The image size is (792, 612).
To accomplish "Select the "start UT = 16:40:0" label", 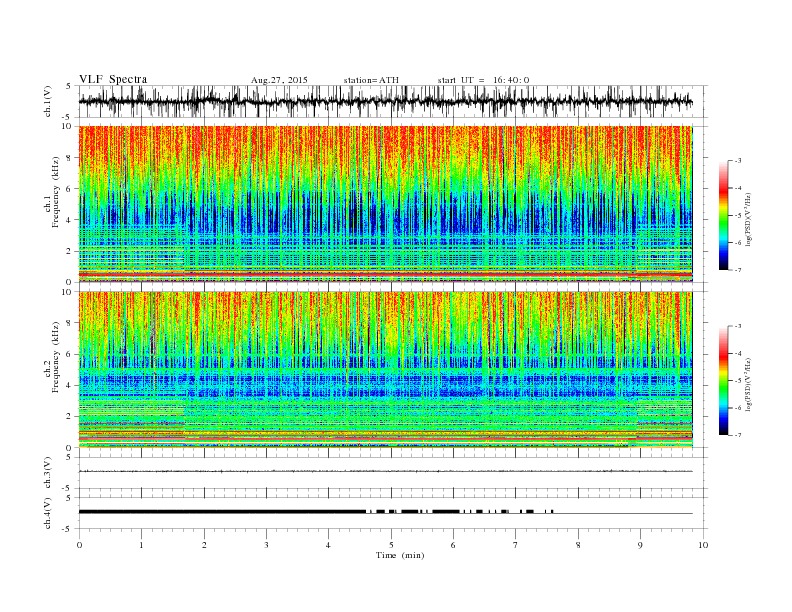I will pyautogui.click(x=483, y=80).
